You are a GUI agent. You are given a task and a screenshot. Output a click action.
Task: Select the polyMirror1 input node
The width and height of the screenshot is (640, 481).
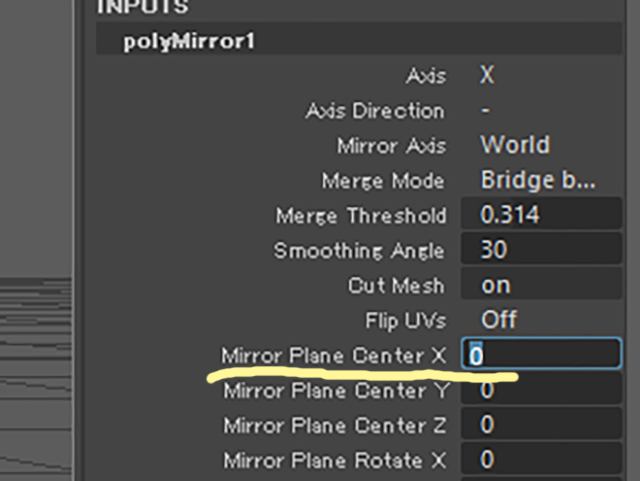189,41
